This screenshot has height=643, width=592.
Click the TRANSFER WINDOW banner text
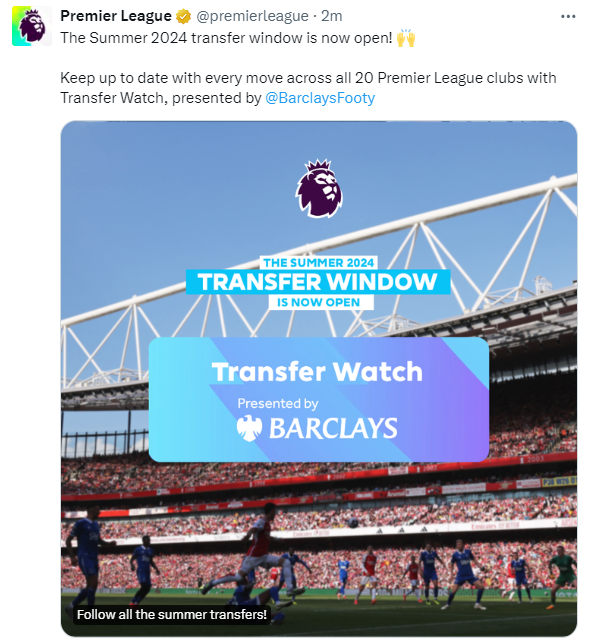click(318, 282)
